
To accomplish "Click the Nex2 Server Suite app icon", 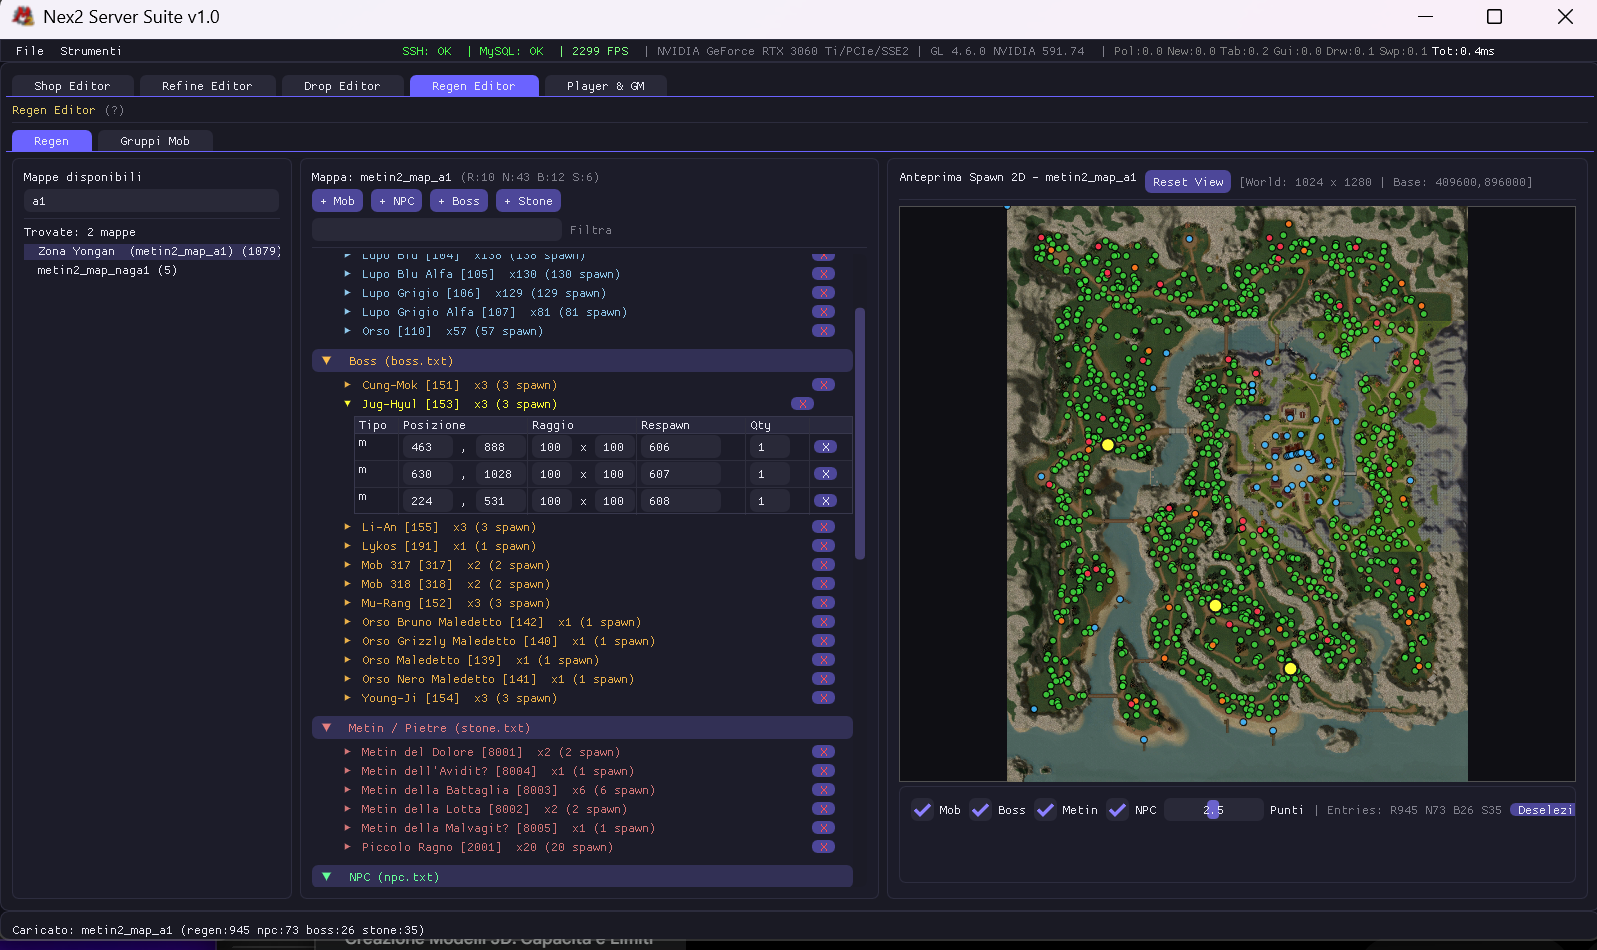I will 22,17.
